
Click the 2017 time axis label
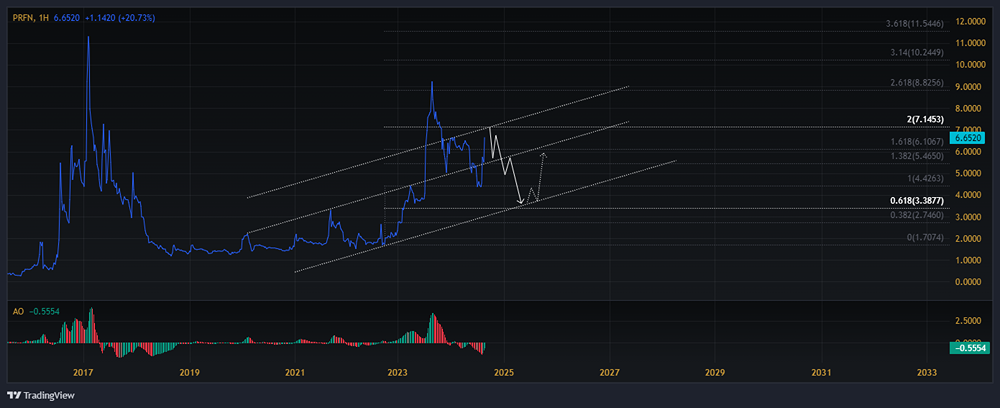point(84,370)
